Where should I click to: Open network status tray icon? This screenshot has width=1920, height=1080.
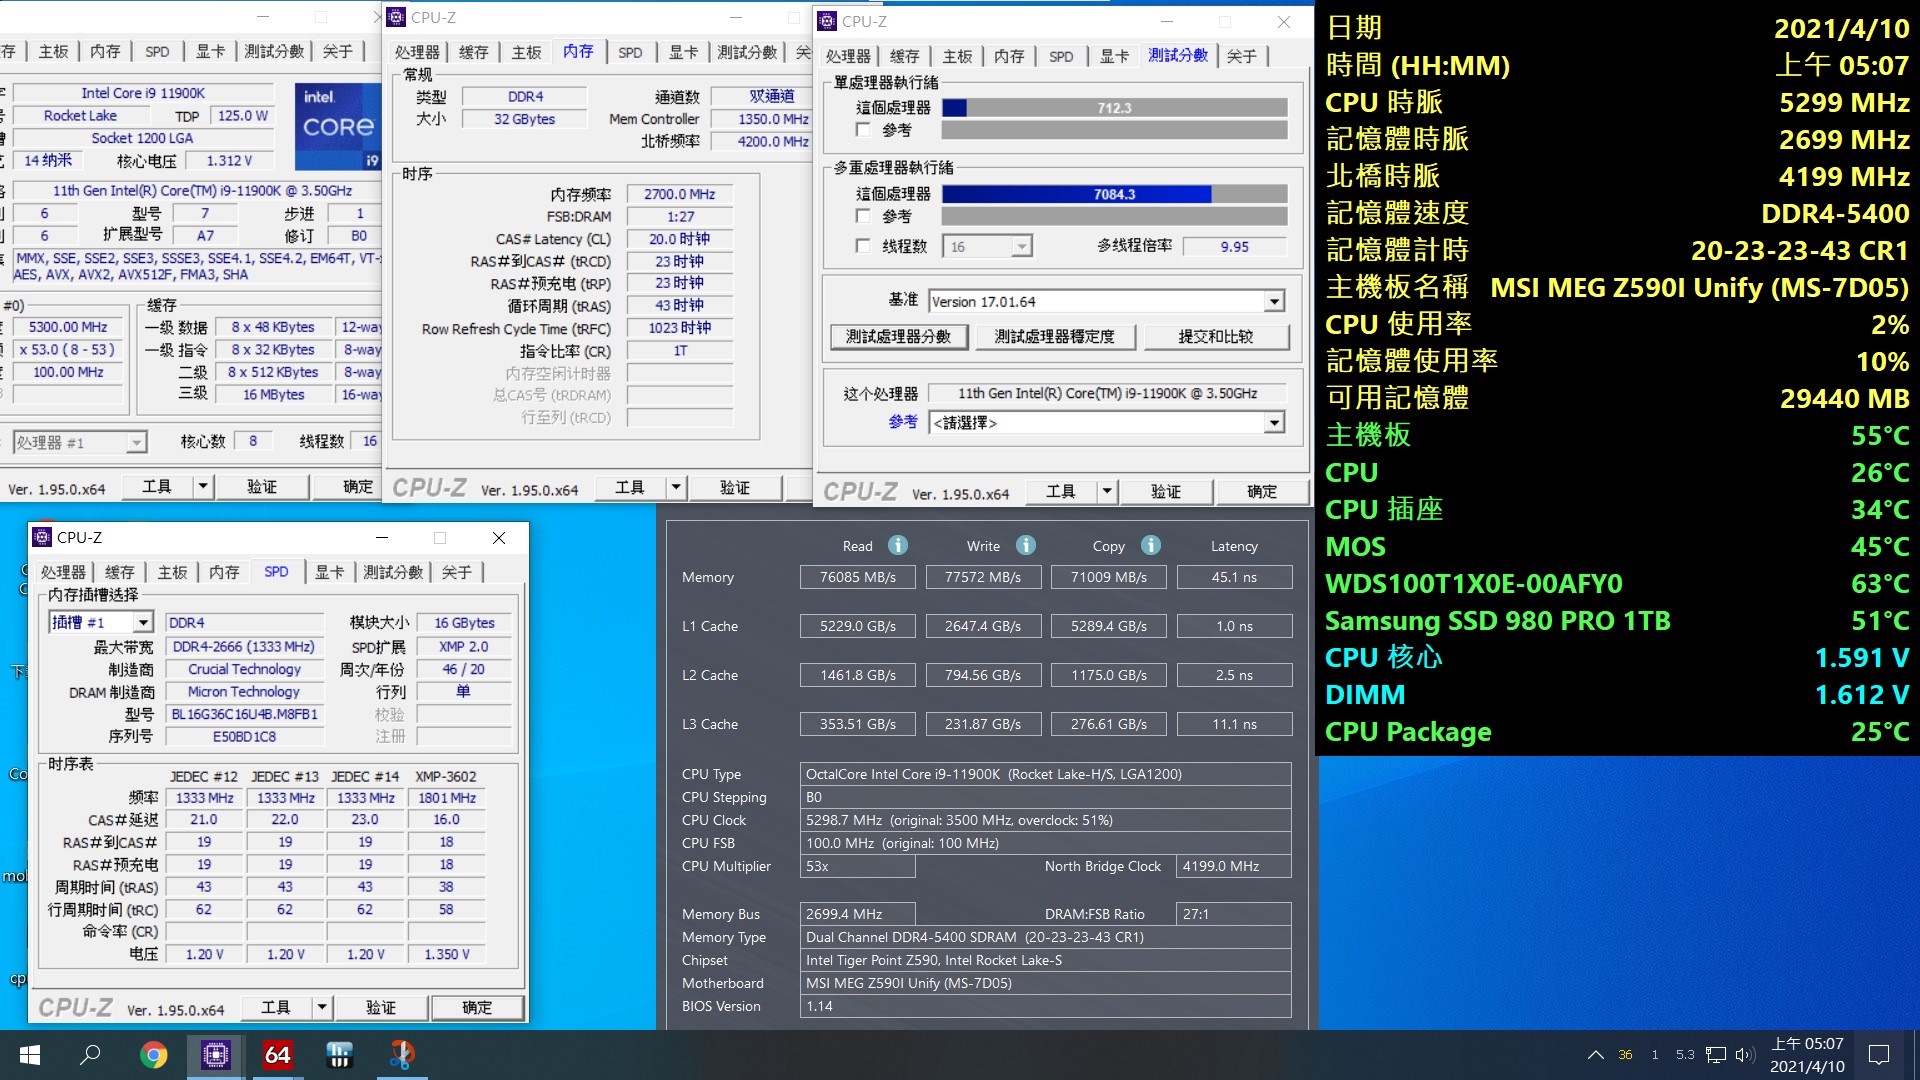pyautogui.click(x=1716, y=1055)
